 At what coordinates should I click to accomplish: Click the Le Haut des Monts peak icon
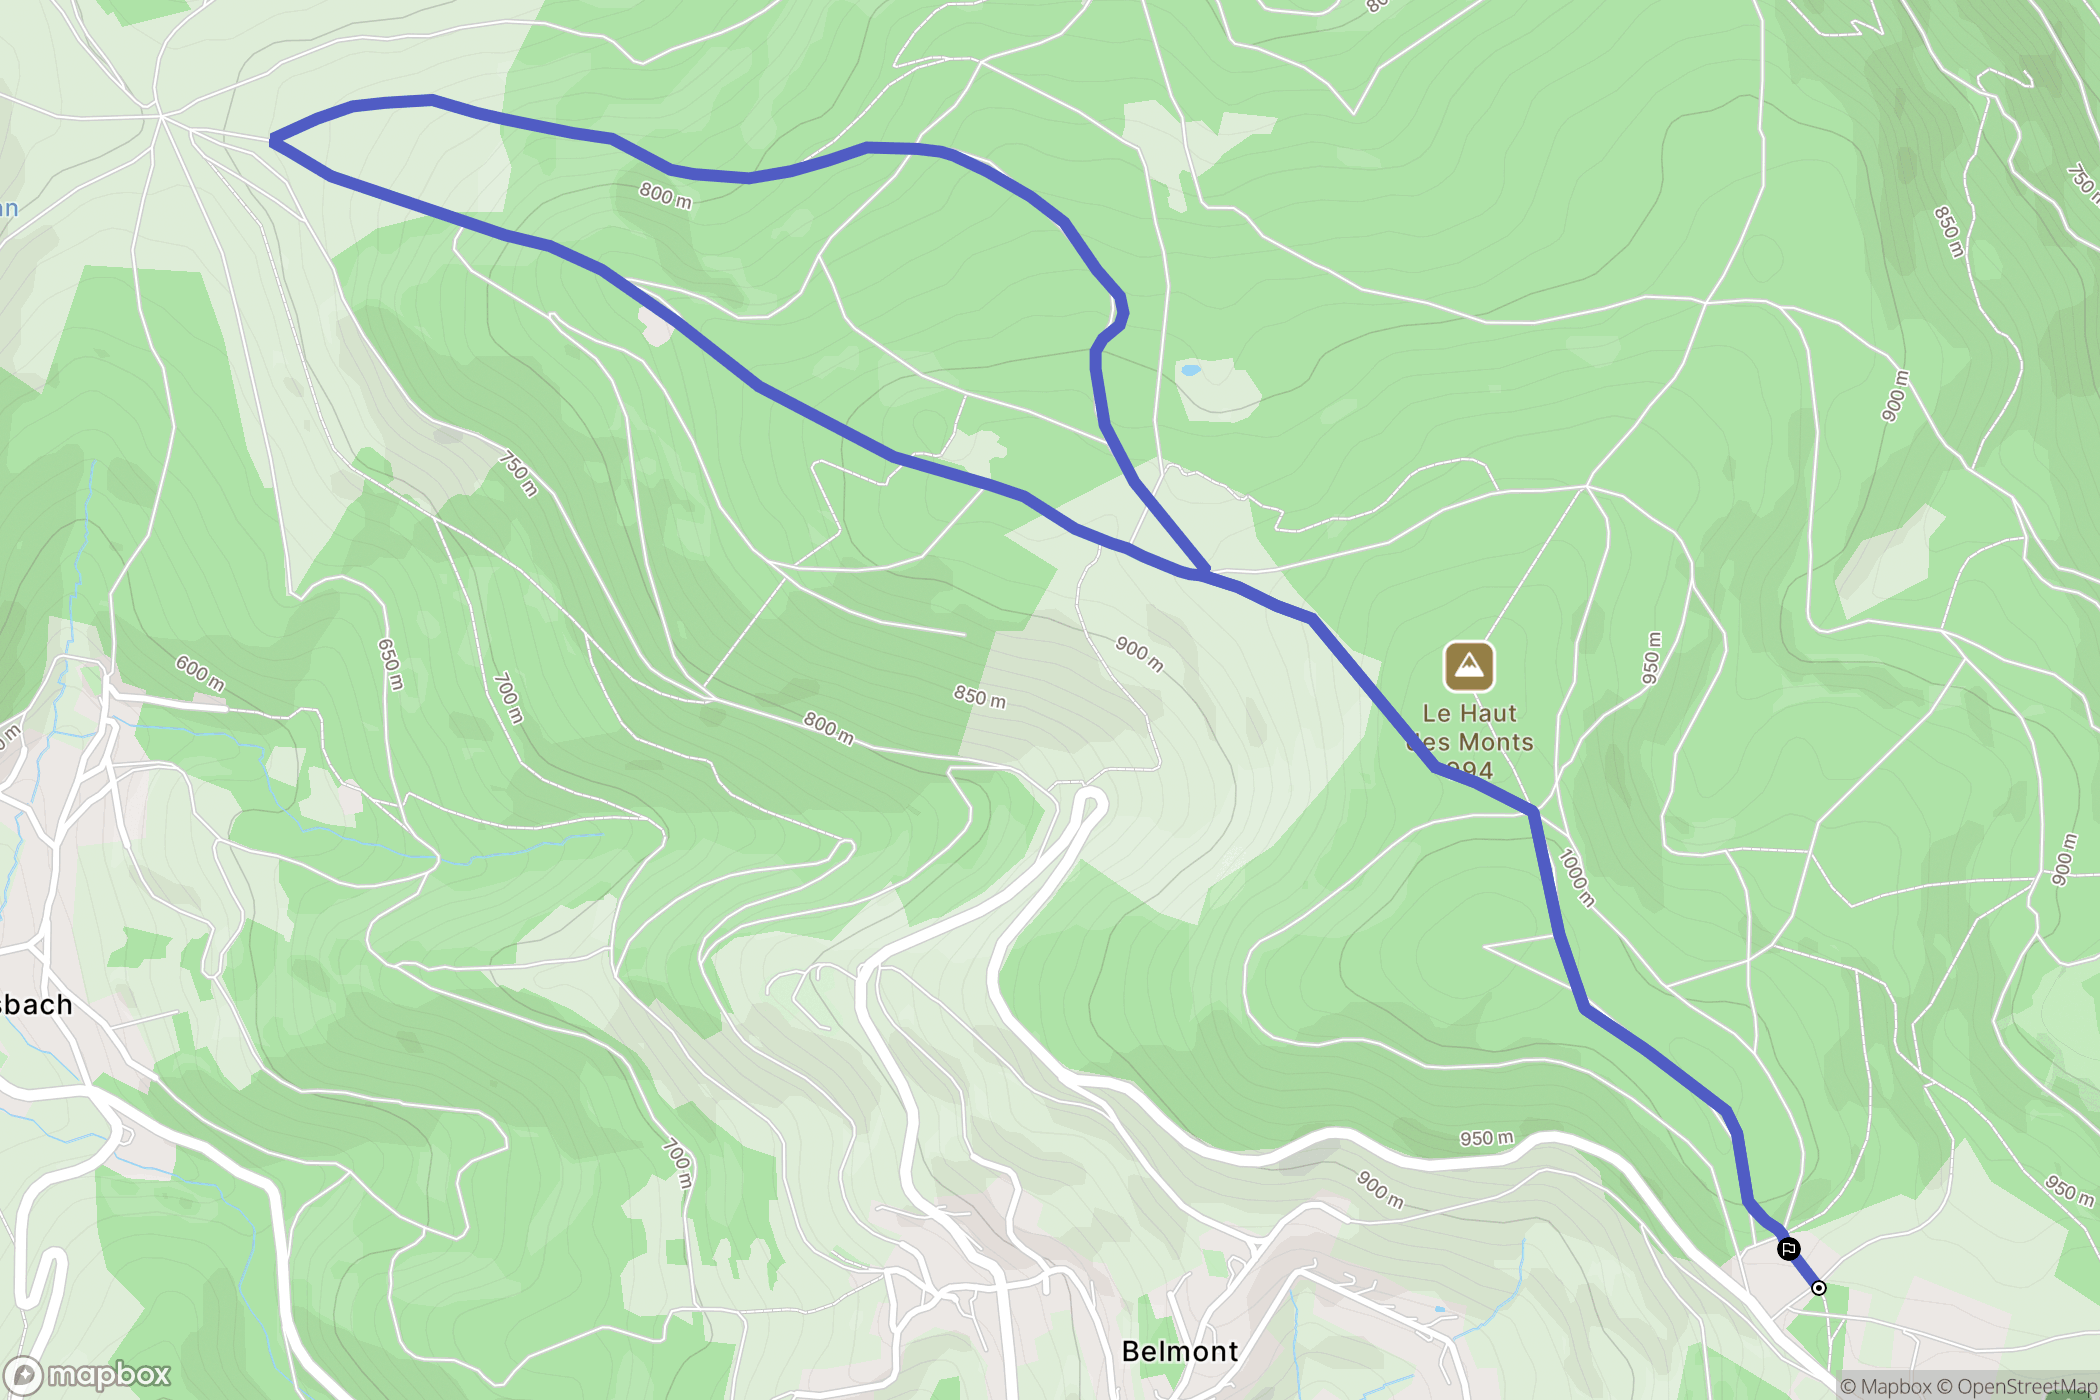click(x=1469, y=666)
